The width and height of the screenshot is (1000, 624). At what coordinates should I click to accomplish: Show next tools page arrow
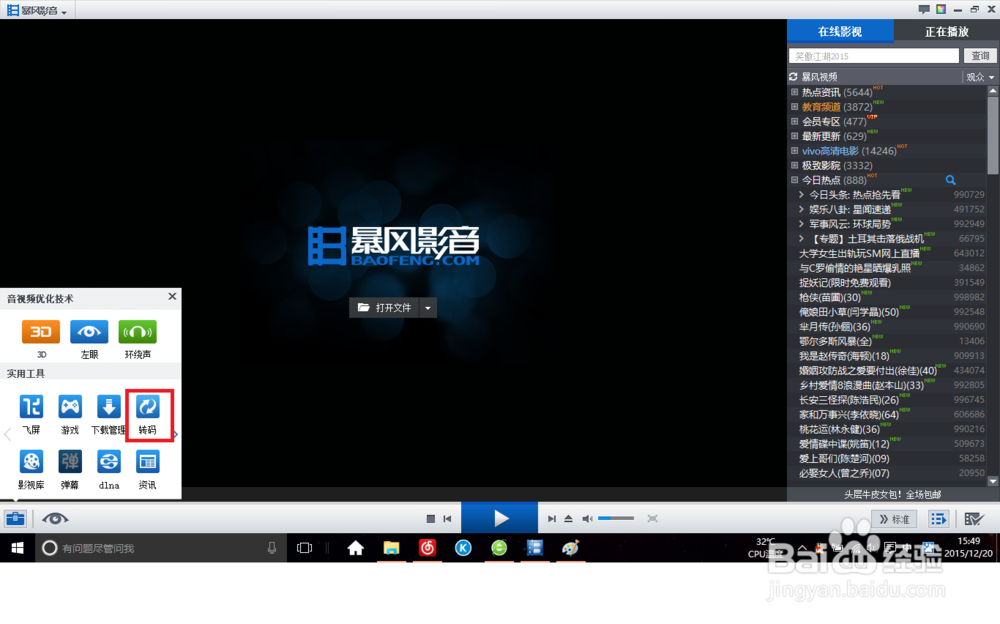click(x=175, y=435)
